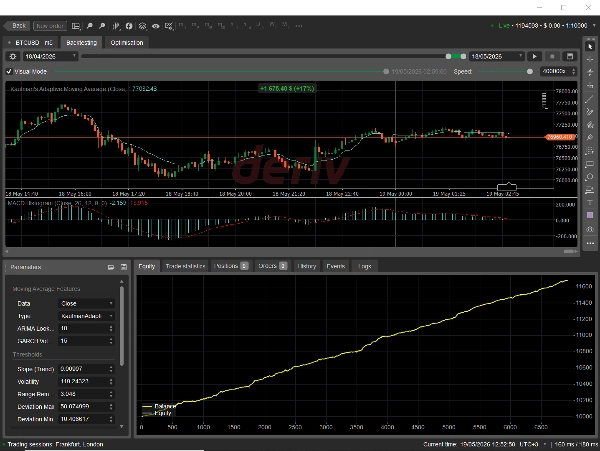Screen dimensions: 600x451
Task: Open the end date 18/05/2025 dropdown
Action: click(x=497, y=56)
